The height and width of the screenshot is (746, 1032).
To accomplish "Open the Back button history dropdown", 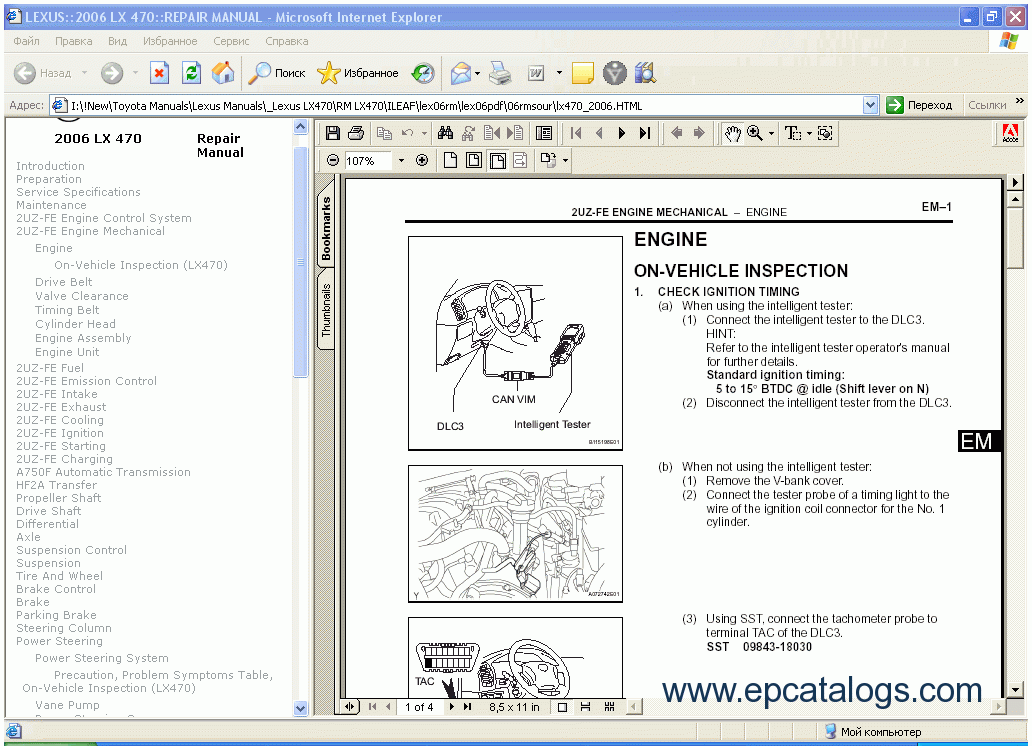I will 84,73.
